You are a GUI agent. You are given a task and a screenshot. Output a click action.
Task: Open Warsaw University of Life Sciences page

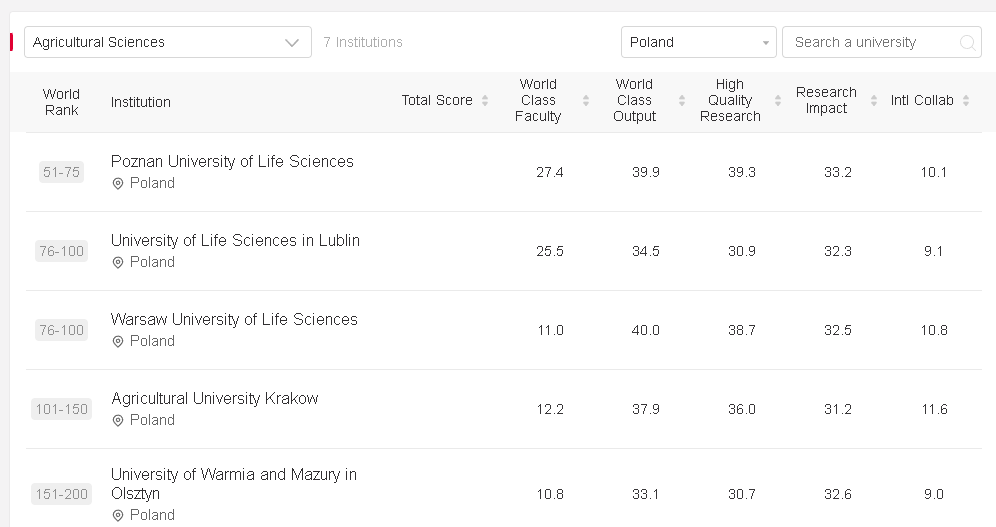point(234,320)
